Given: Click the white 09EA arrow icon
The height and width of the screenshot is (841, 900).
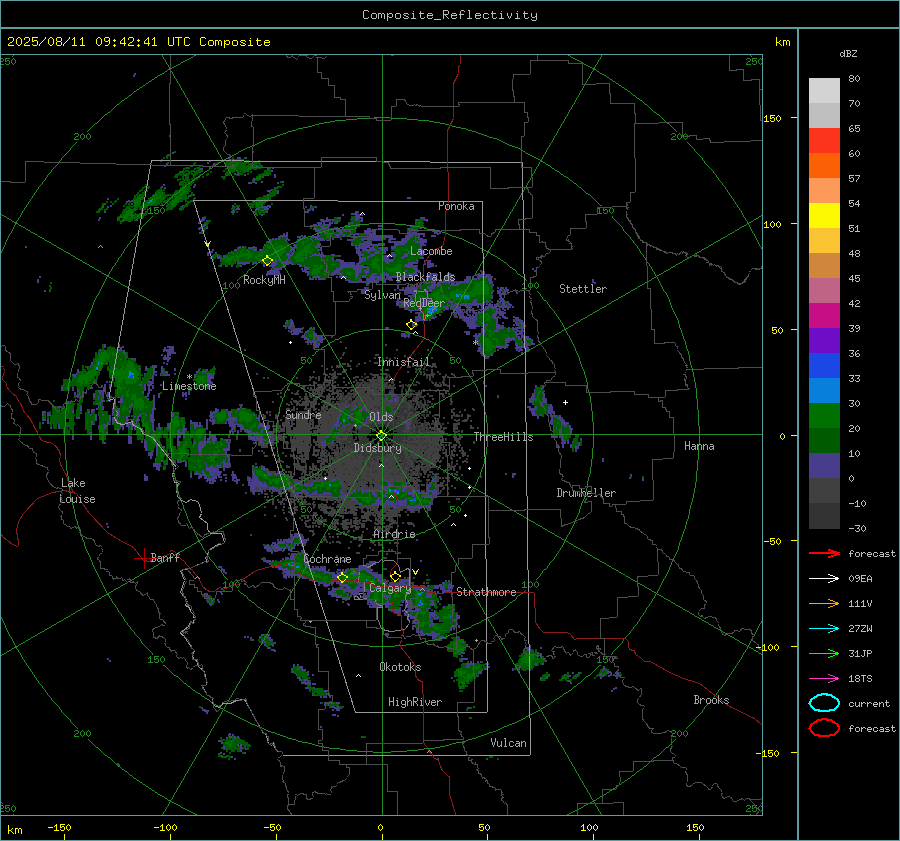Looking at the screenshot, I should (824, 579).
